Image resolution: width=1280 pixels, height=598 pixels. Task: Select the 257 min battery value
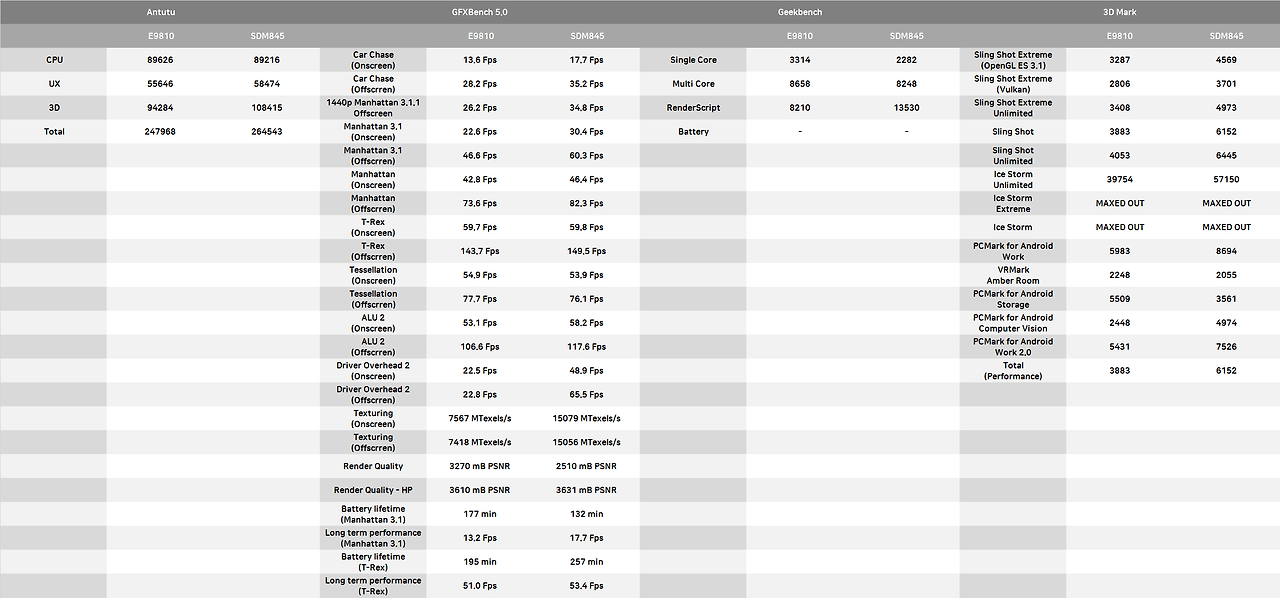click(x=586, y=563)
